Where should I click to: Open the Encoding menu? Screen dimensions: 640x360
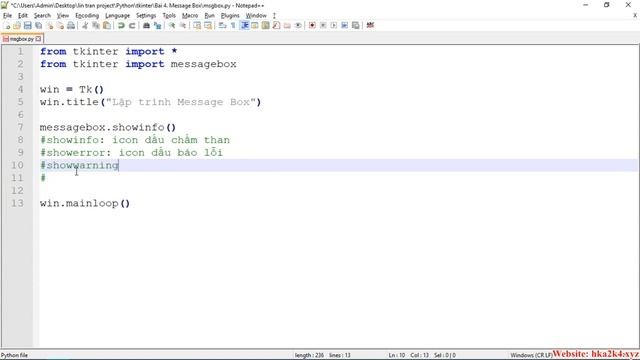click(x=87, y=16)
